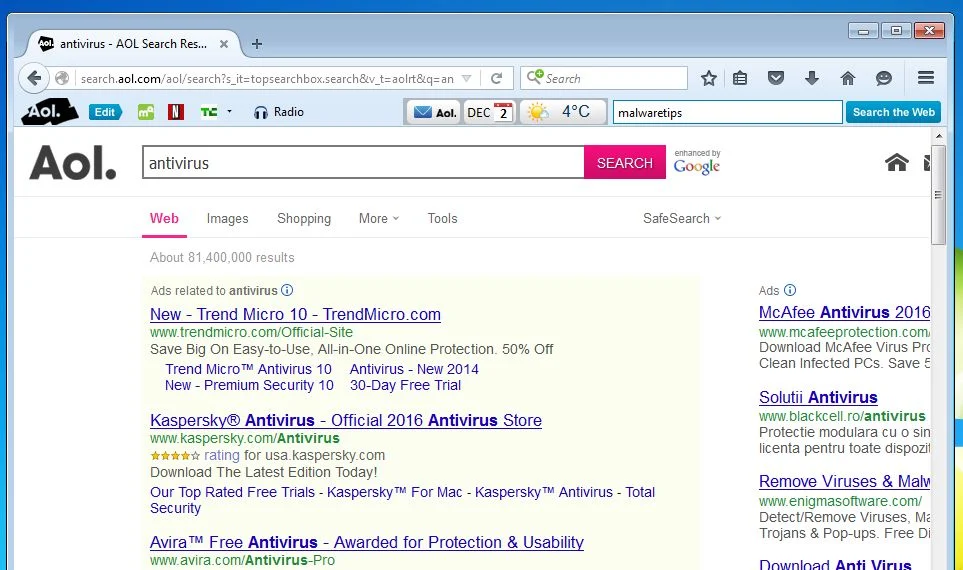
Task: Open Trend Micro Antivirus 10 sublink
Action: point(248,369)
